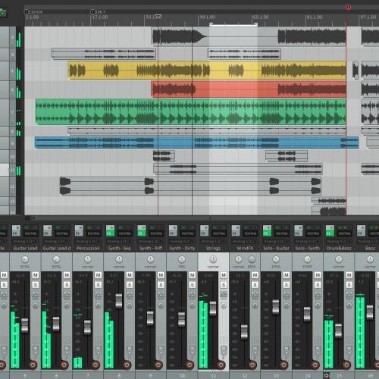
Task: Open the input selector above MindFX name
Action: point(245,241)
